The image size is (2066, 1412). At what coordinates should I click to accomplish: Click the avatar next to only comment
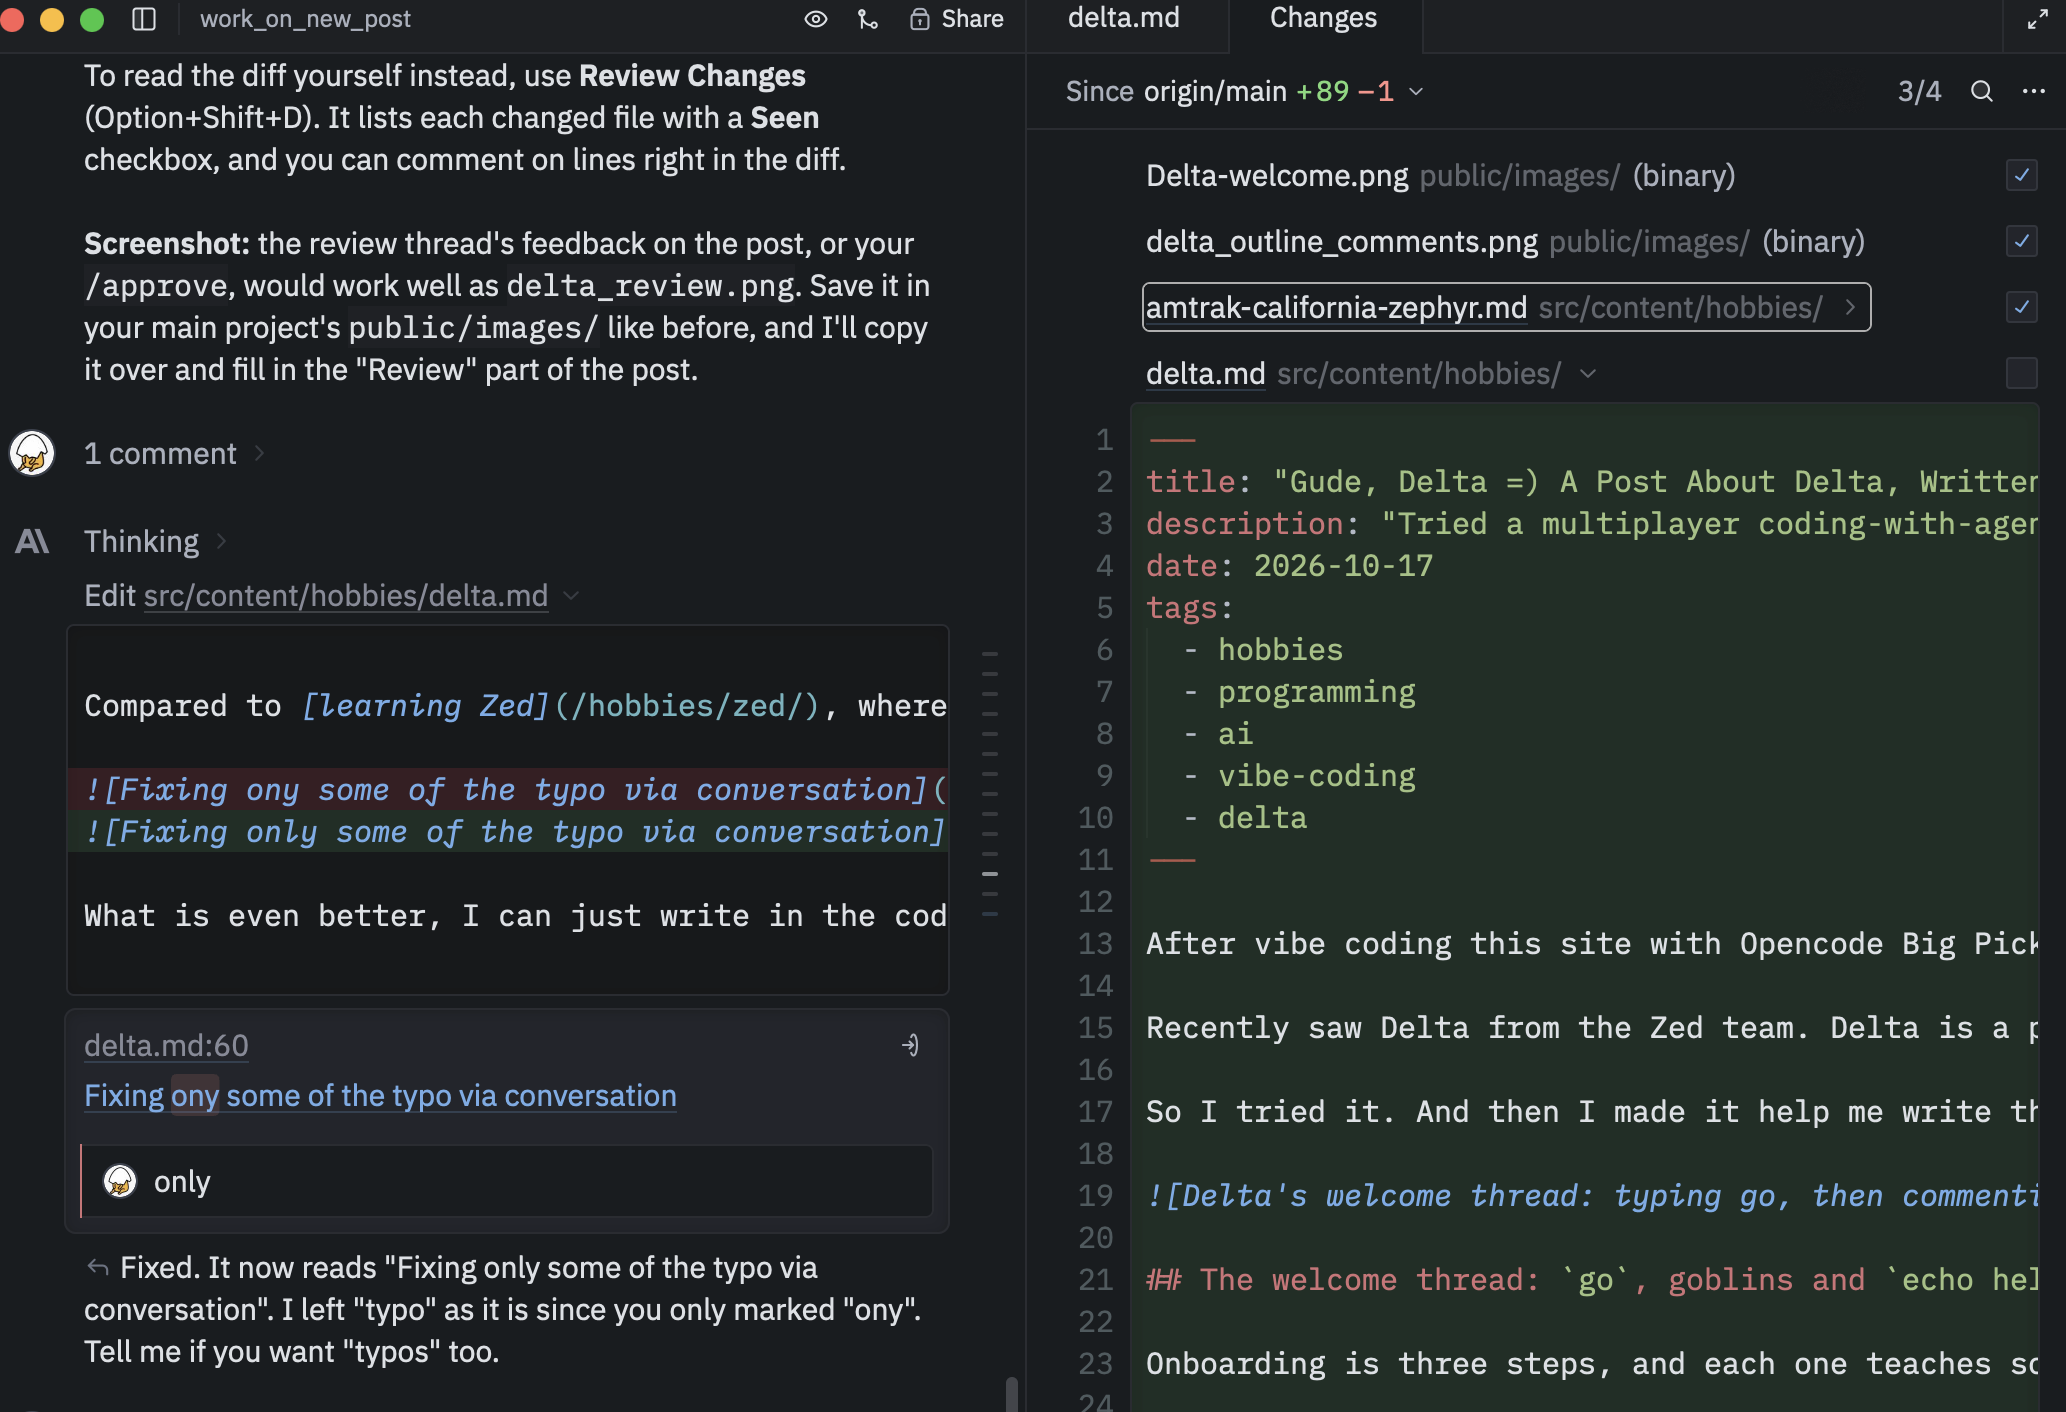click(120, 1181)
